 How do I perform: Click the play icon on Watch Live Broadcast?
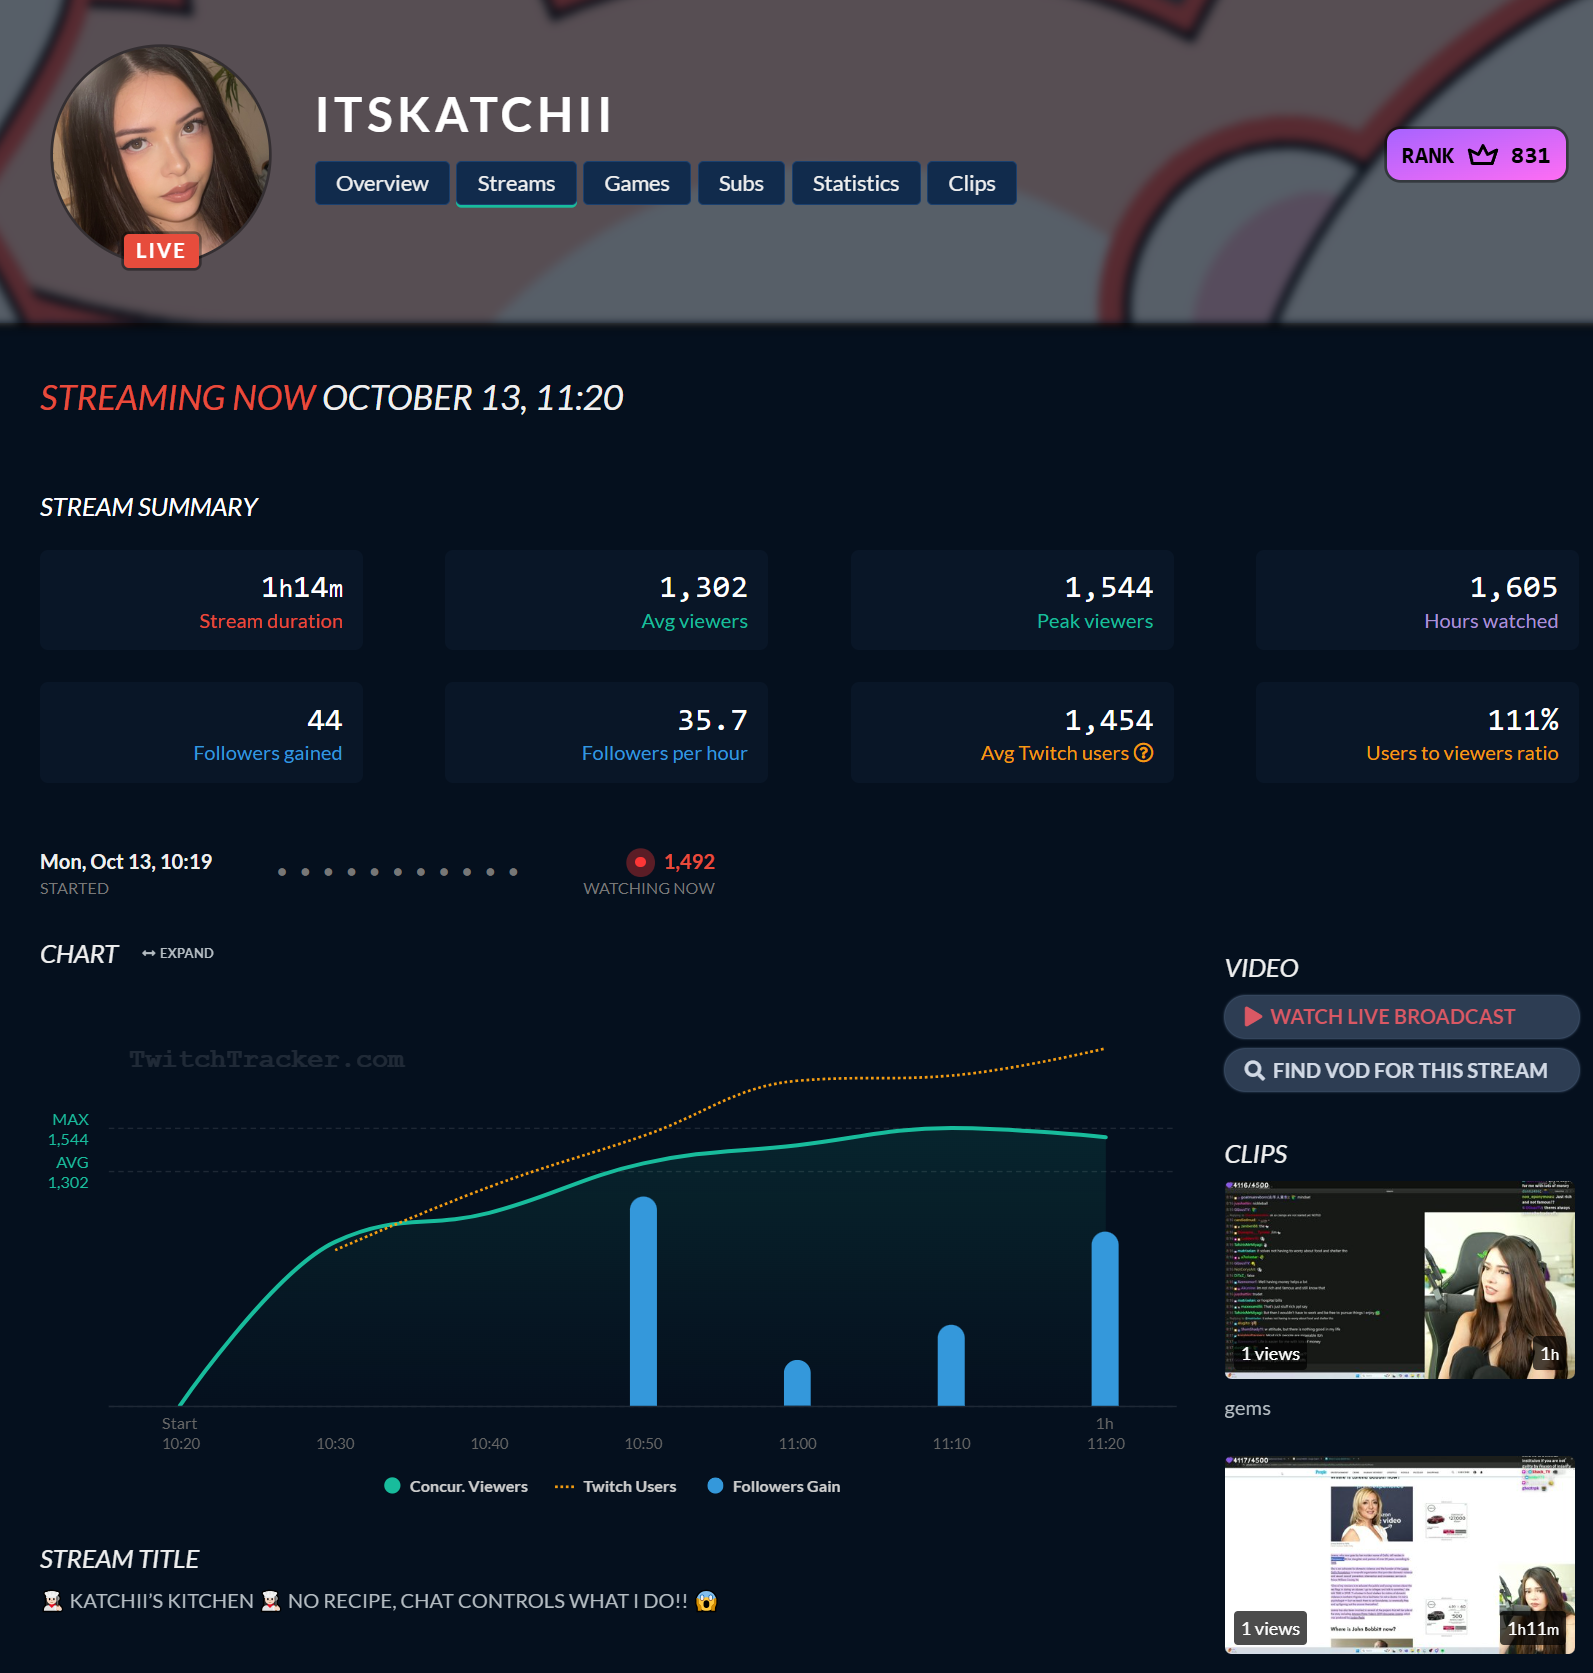1253,1016
